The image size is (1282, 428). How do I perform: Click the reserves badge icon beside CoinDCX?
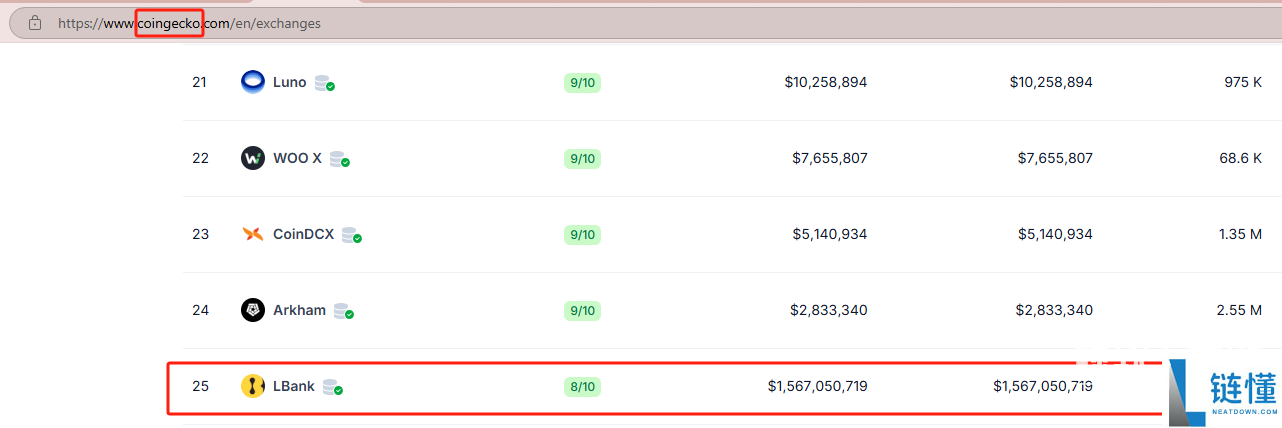[x=351, y=235]
